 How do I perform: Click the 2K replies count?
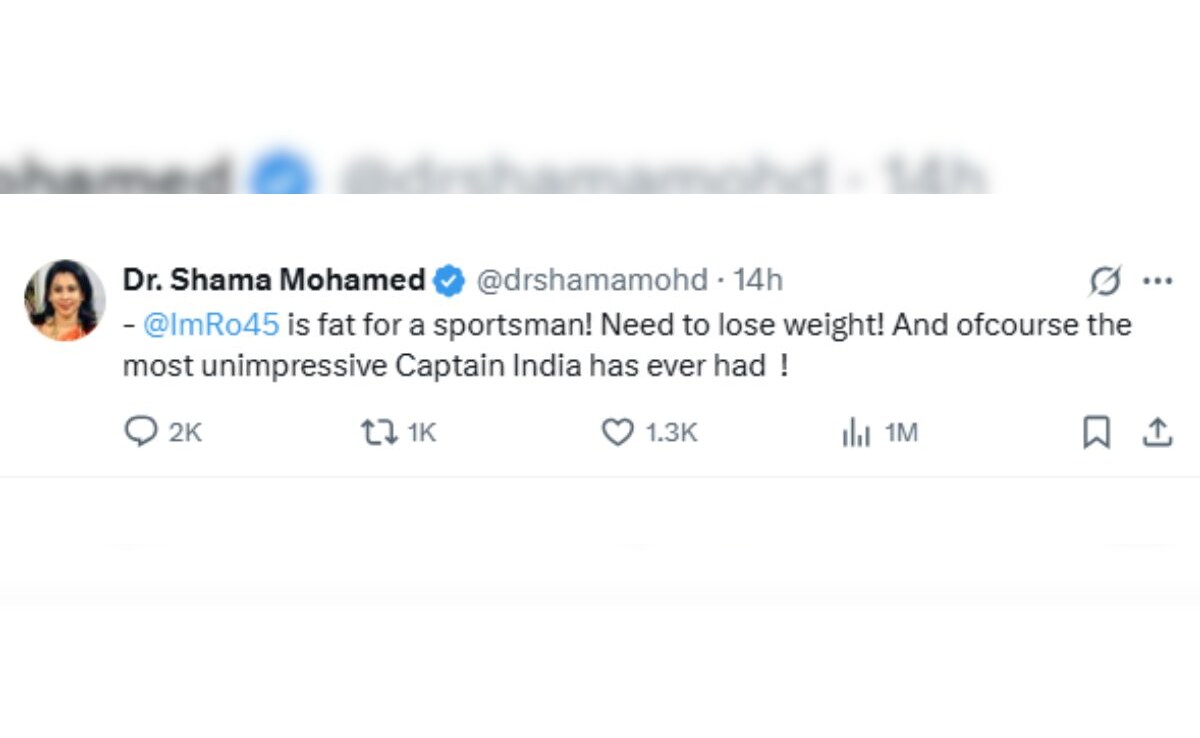[186, 433]
